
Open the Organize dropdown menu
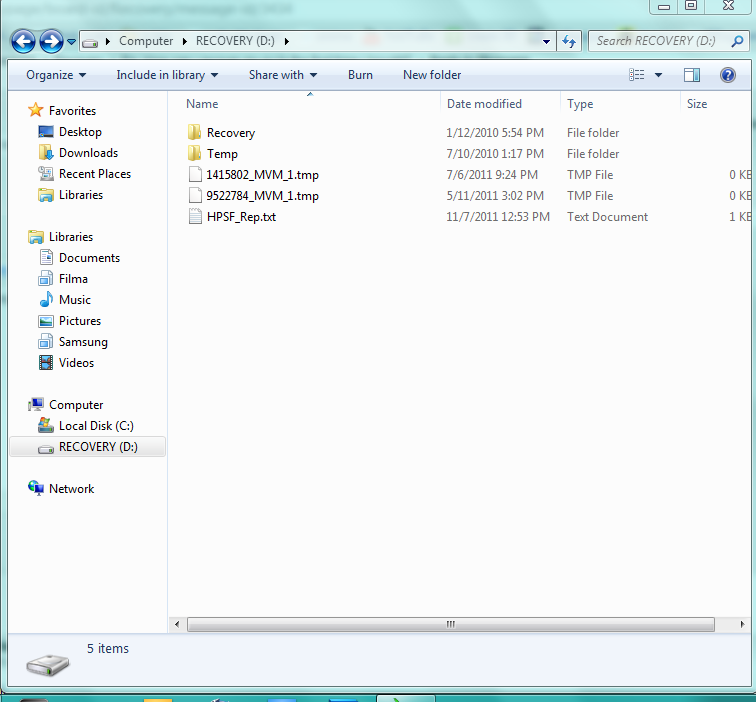click(56, 75)
